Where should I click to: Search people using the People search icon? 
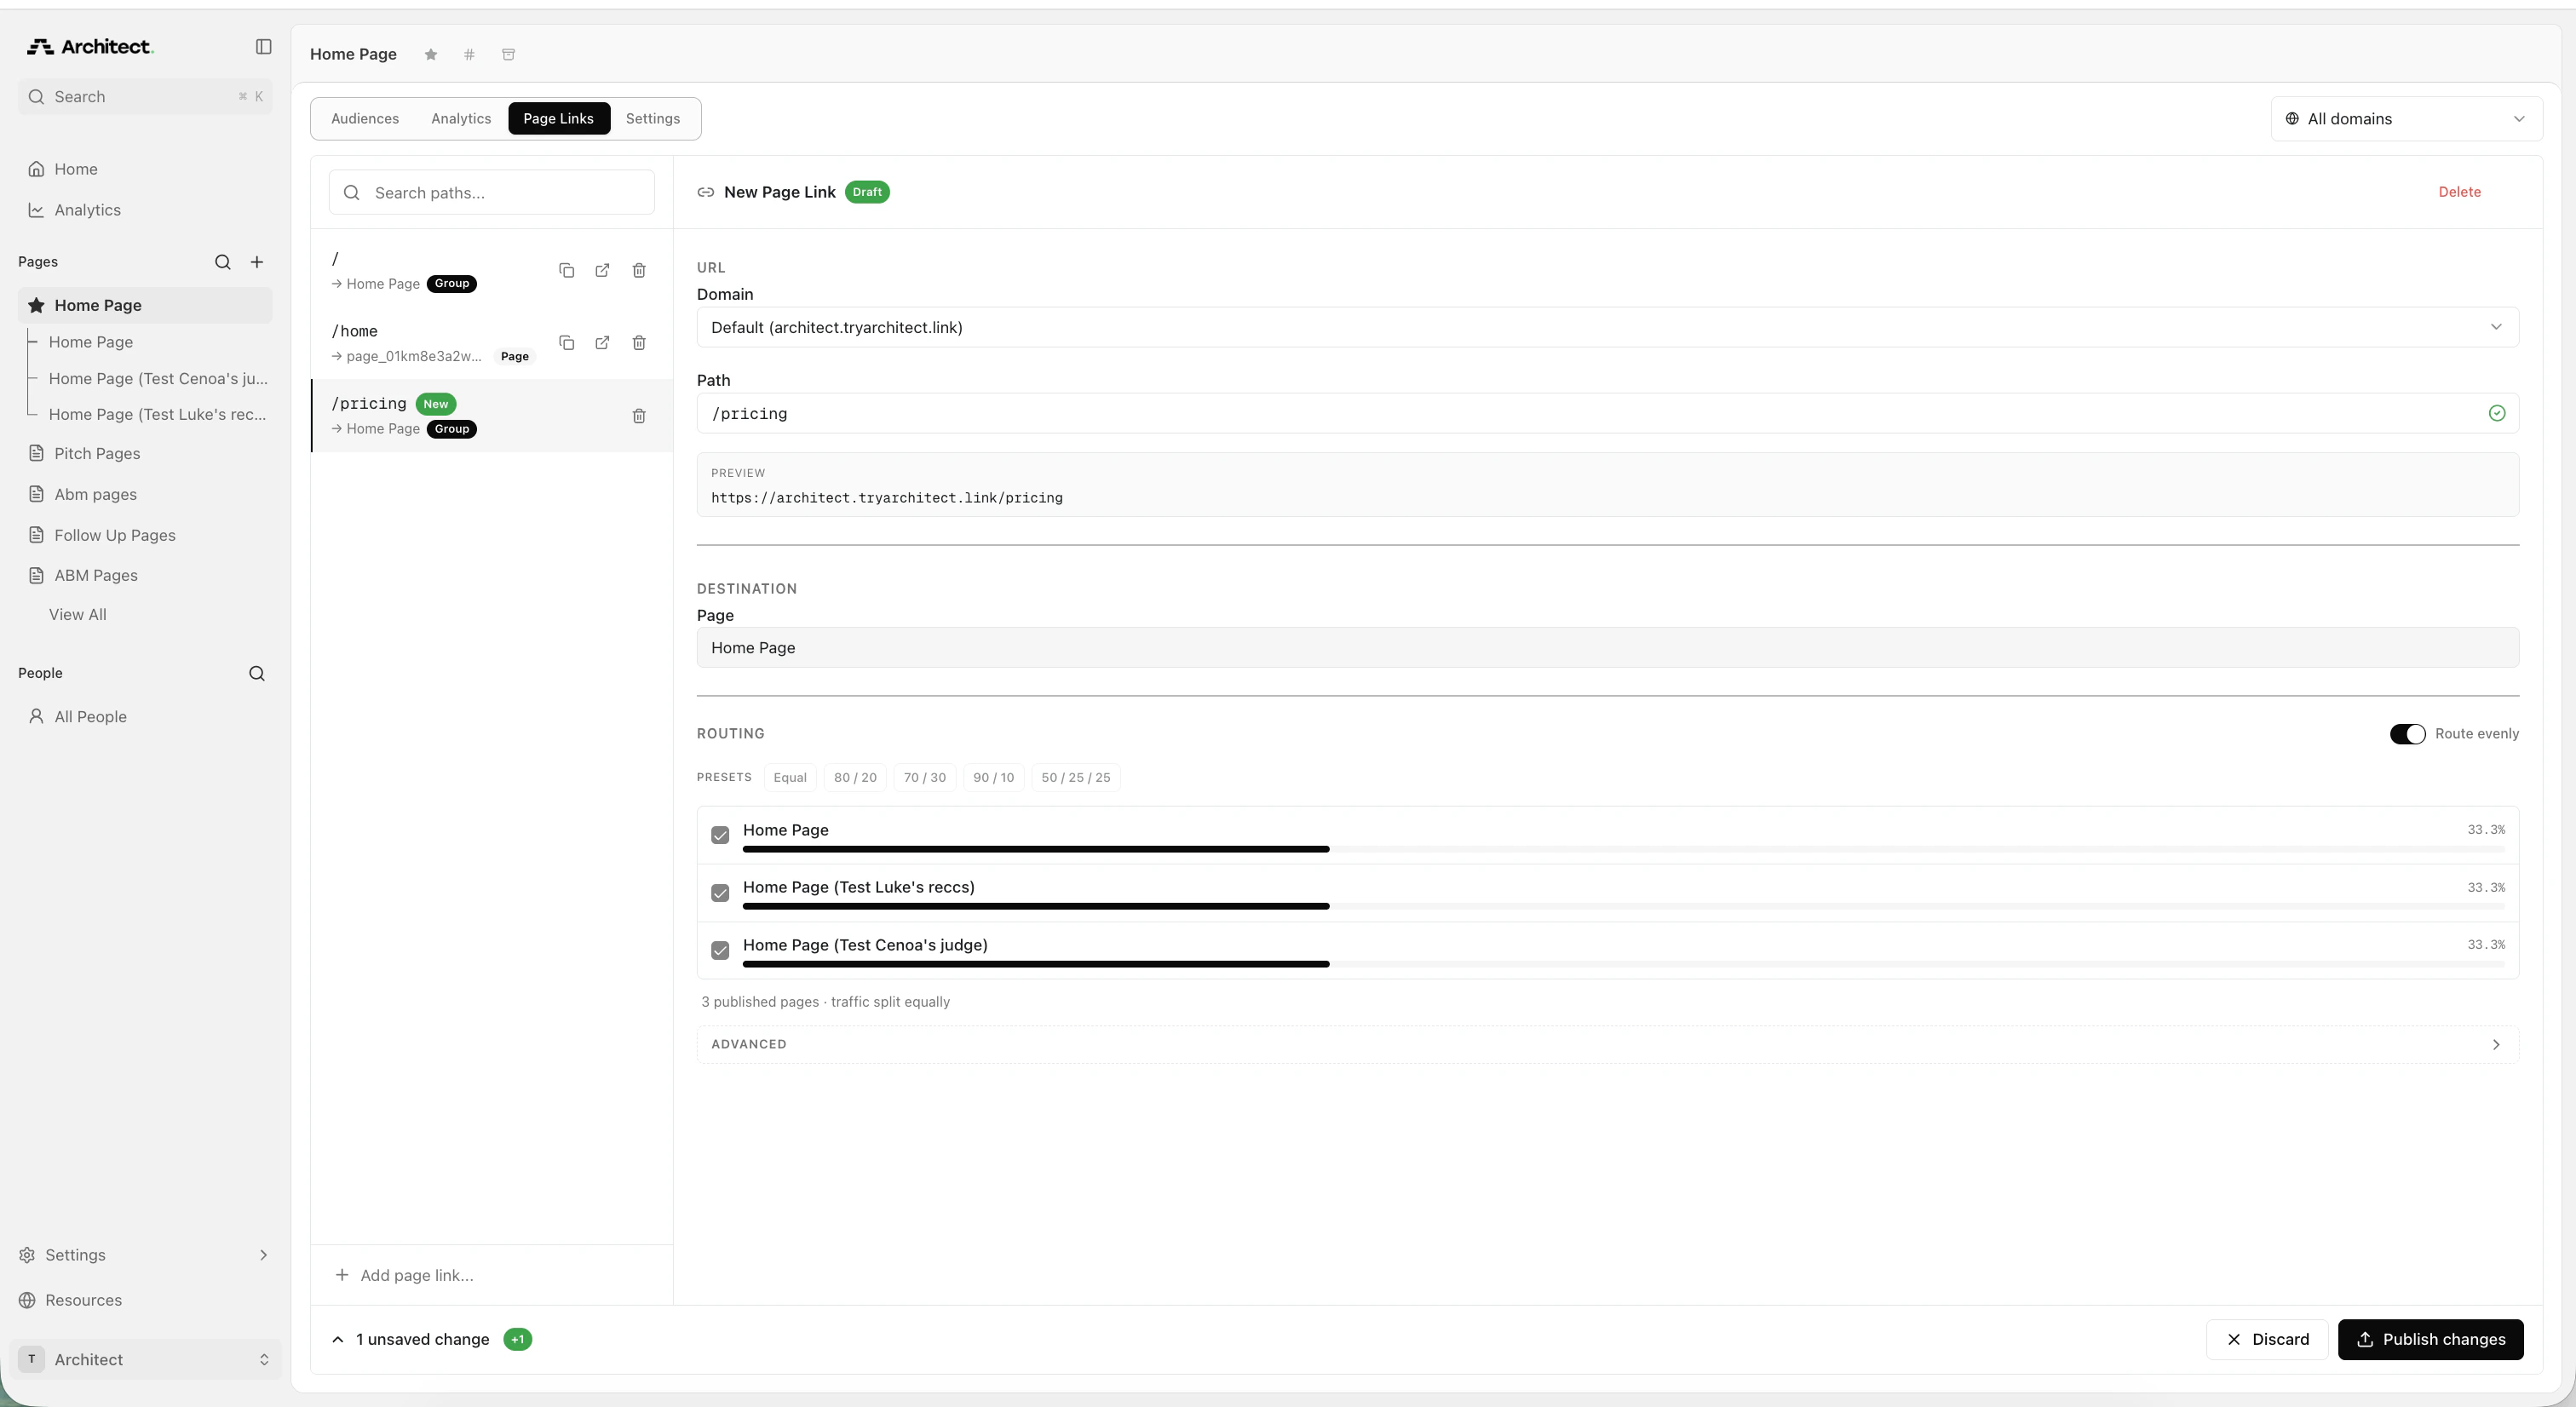[257, 673]
